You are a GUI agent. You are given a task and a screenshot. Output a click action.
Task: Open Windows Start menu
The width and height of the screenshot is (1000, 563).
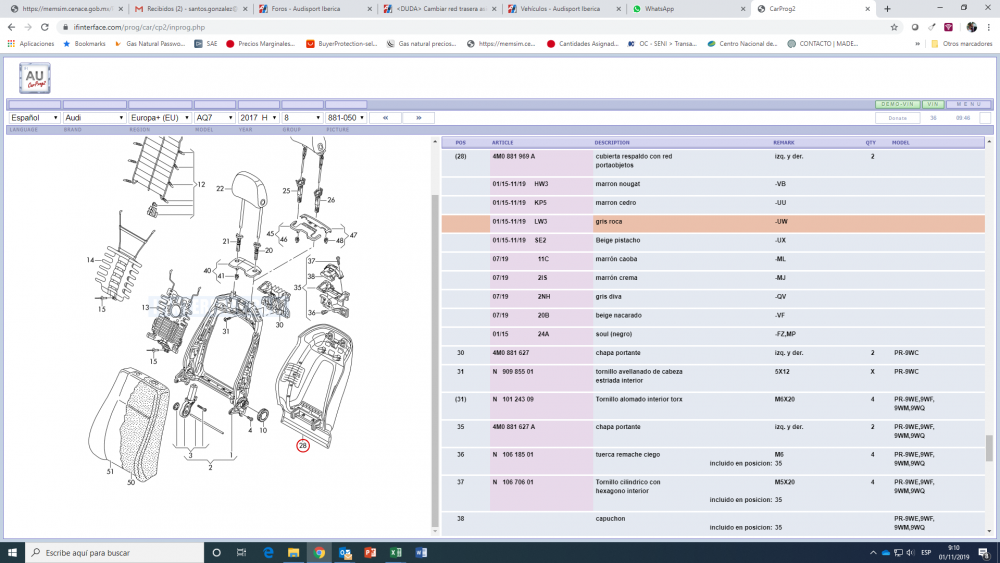pyautogui.click(x=12, y=553)
